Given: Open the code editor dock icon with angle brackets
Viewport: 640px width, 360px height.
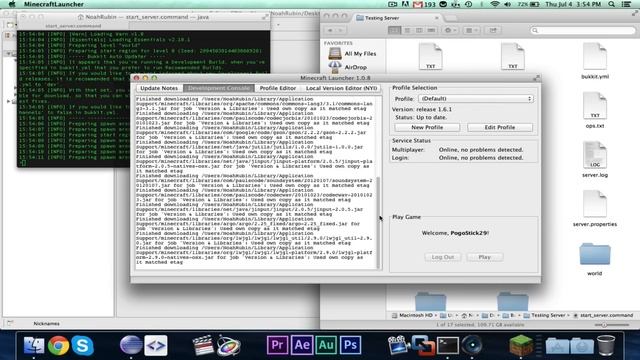Looking at the screenshot, I should tap(156, 345).
